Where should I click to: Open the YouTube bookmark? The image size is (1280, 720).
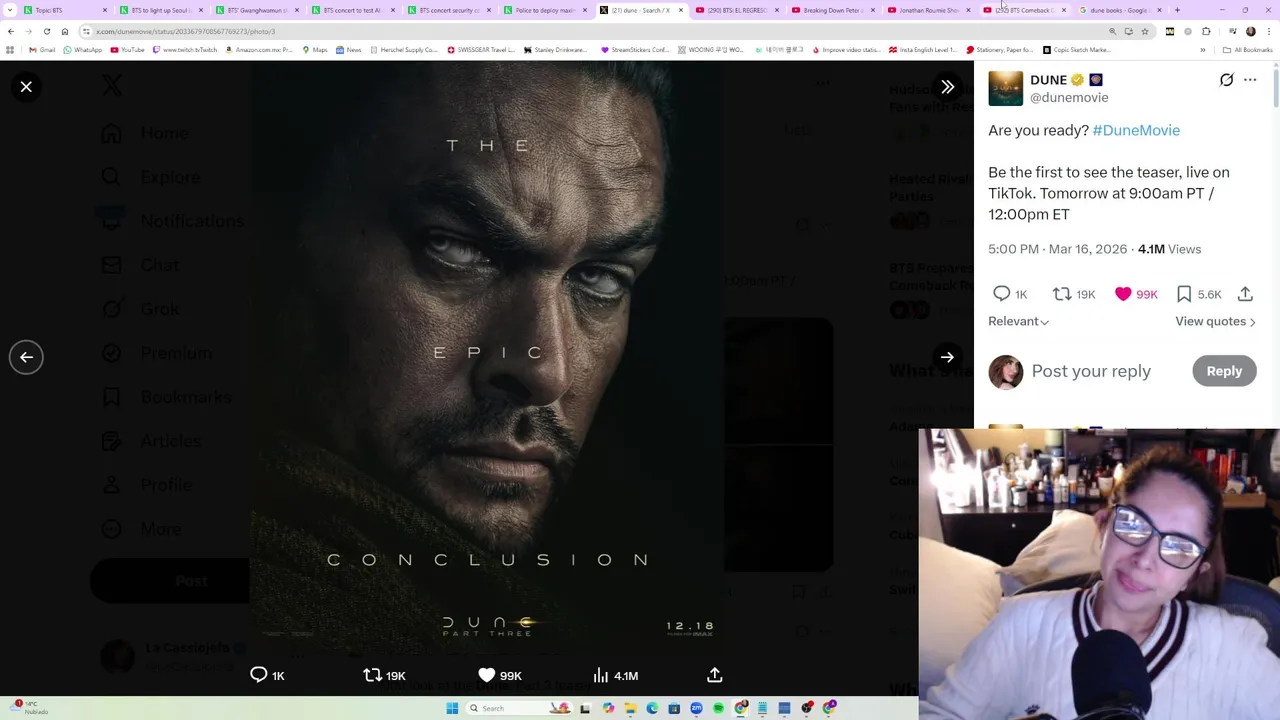127,49
